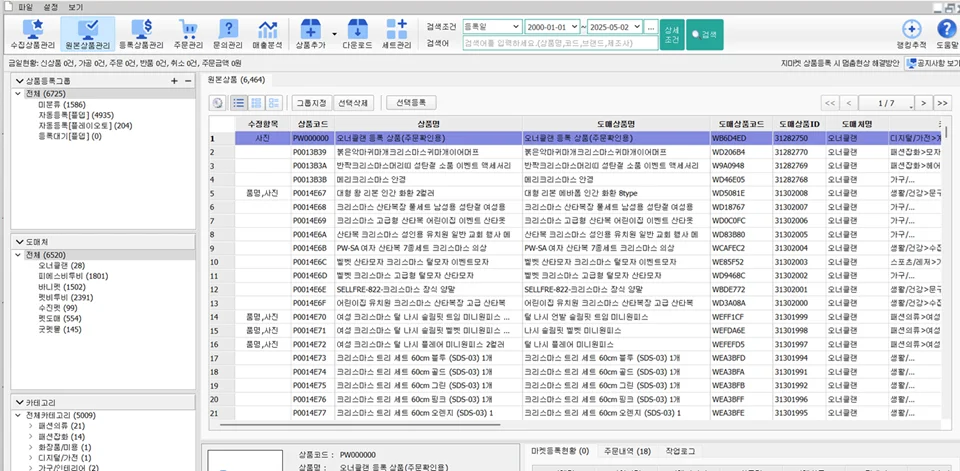
Task: Click the page number 1 / 7 field
Action: coord(887,103)
